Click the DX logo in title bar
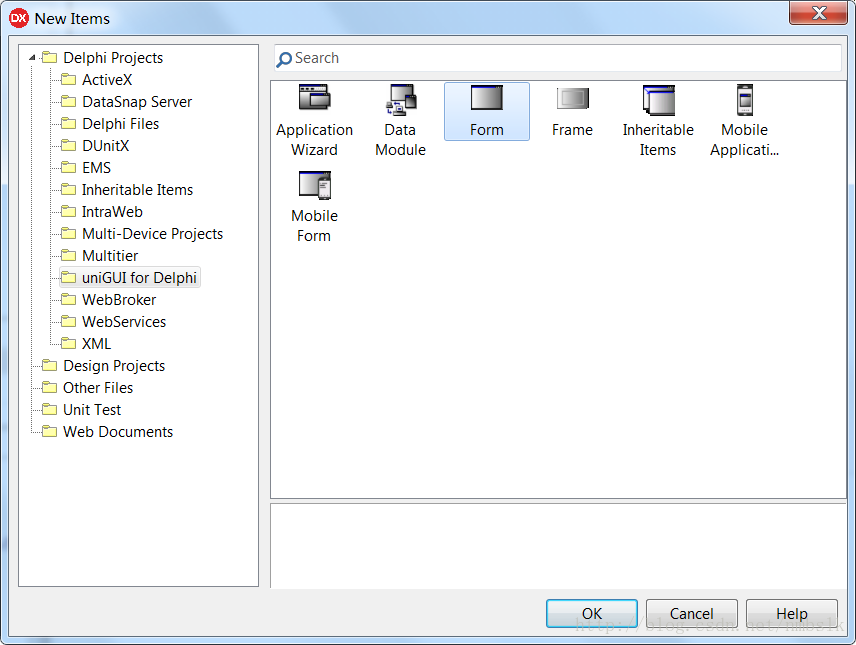Screen dimensions: 856x645 click(19, 18)
